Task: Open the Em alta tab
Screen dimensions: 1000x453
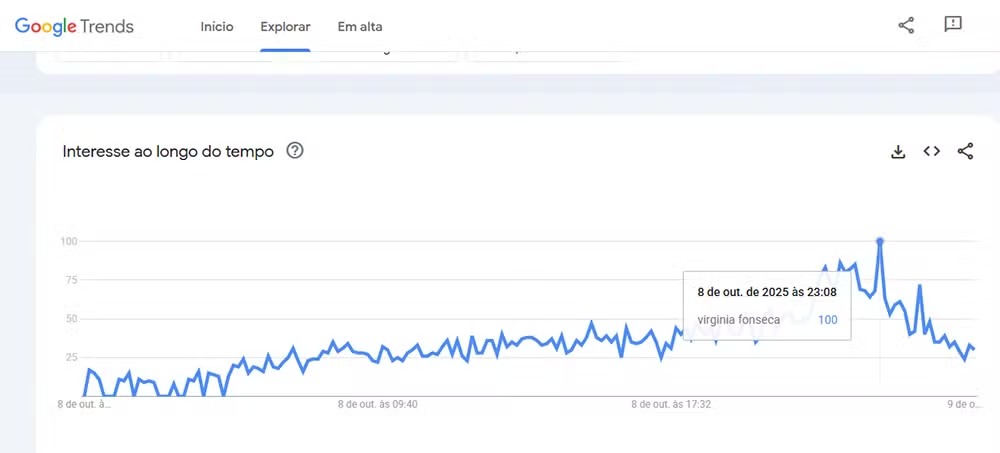Action: pyautogui.click(x=360, y=27)
